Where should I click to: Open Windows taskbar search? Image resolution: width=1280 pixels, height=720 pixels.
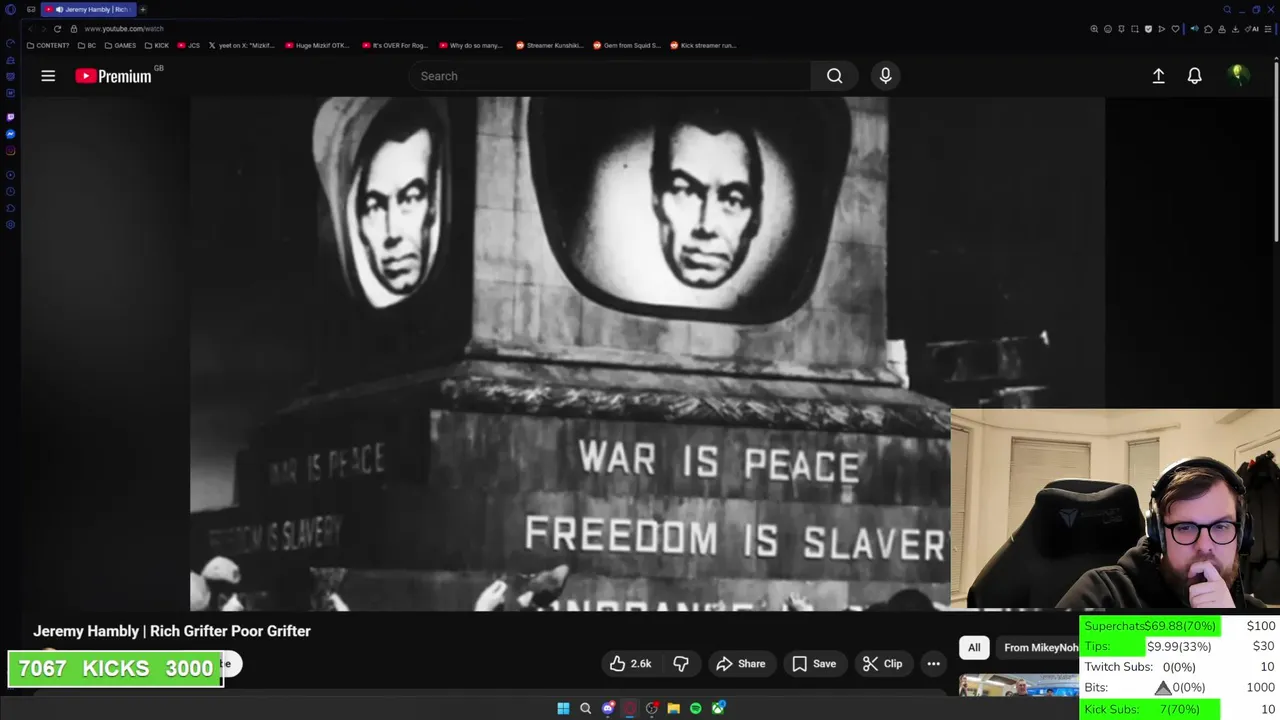[x=586, y=708]
